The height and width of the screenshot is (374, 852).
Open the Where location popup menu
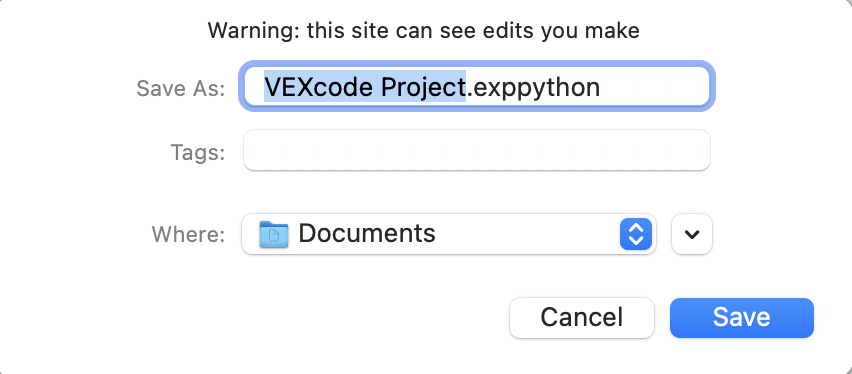point(449,234)
